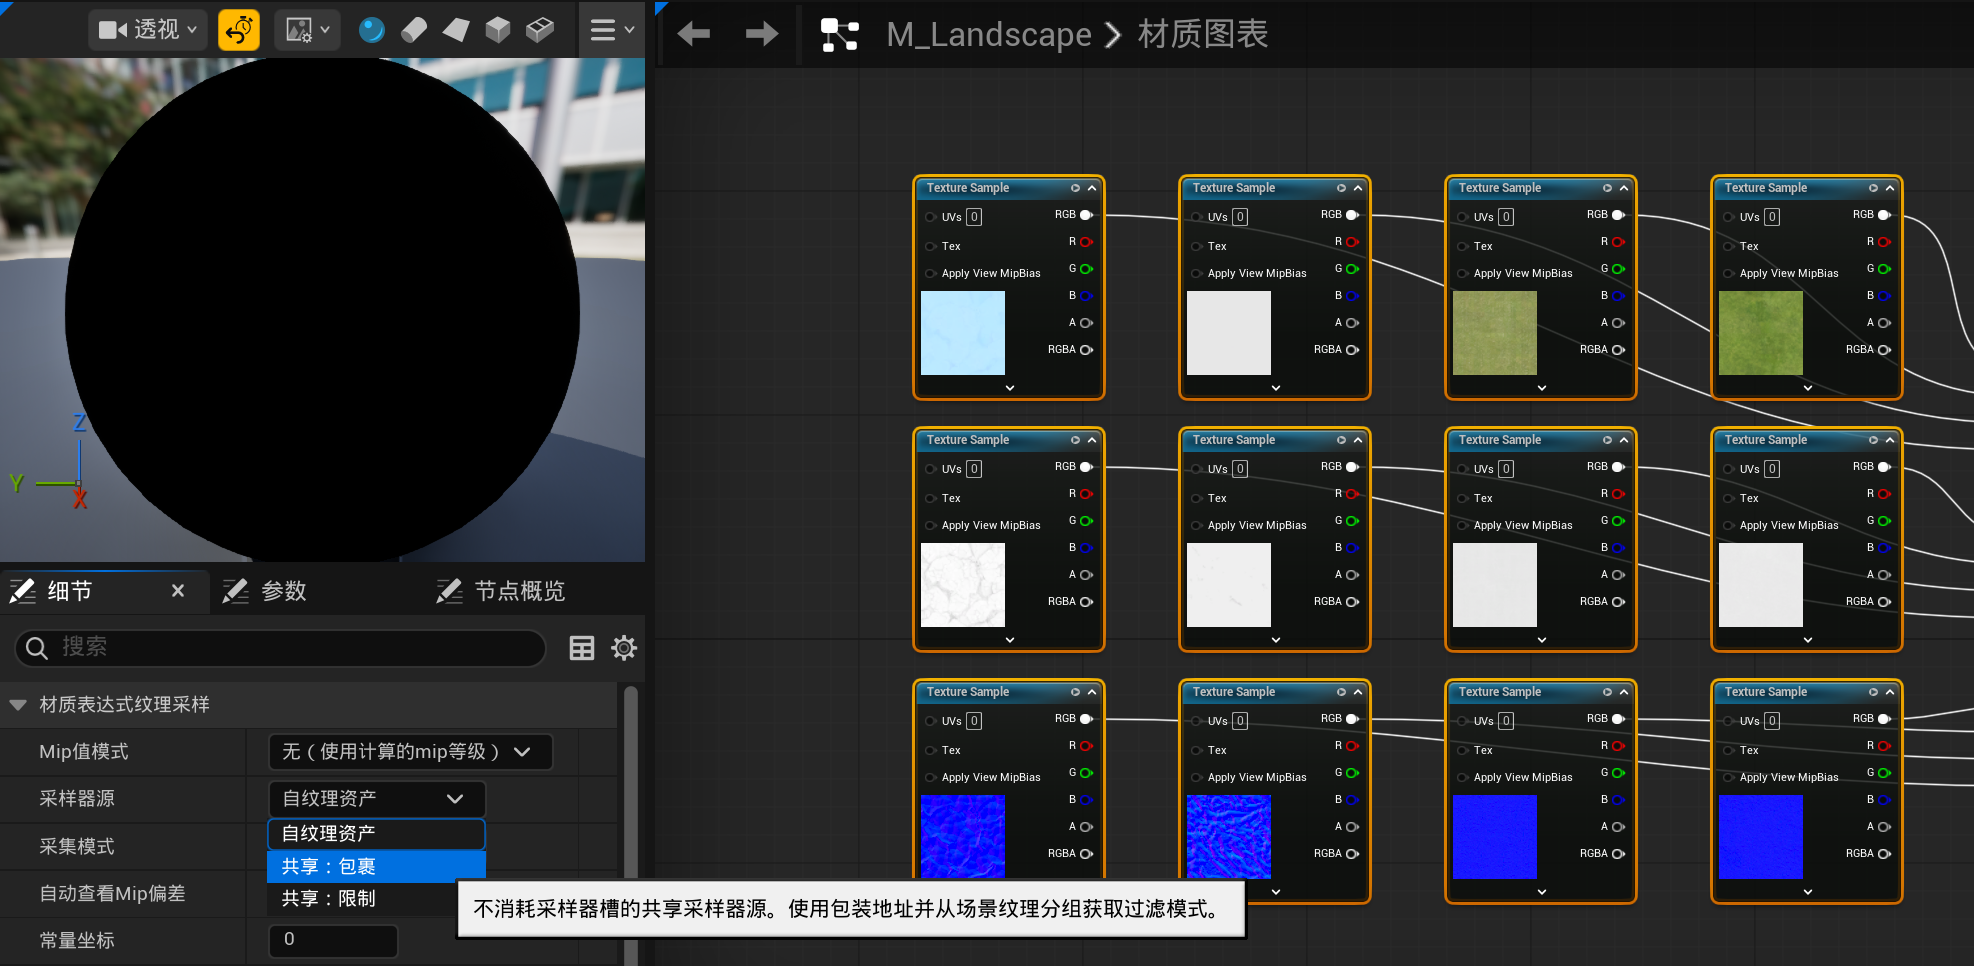Click the graph navigate back arrow

(693, 34)
